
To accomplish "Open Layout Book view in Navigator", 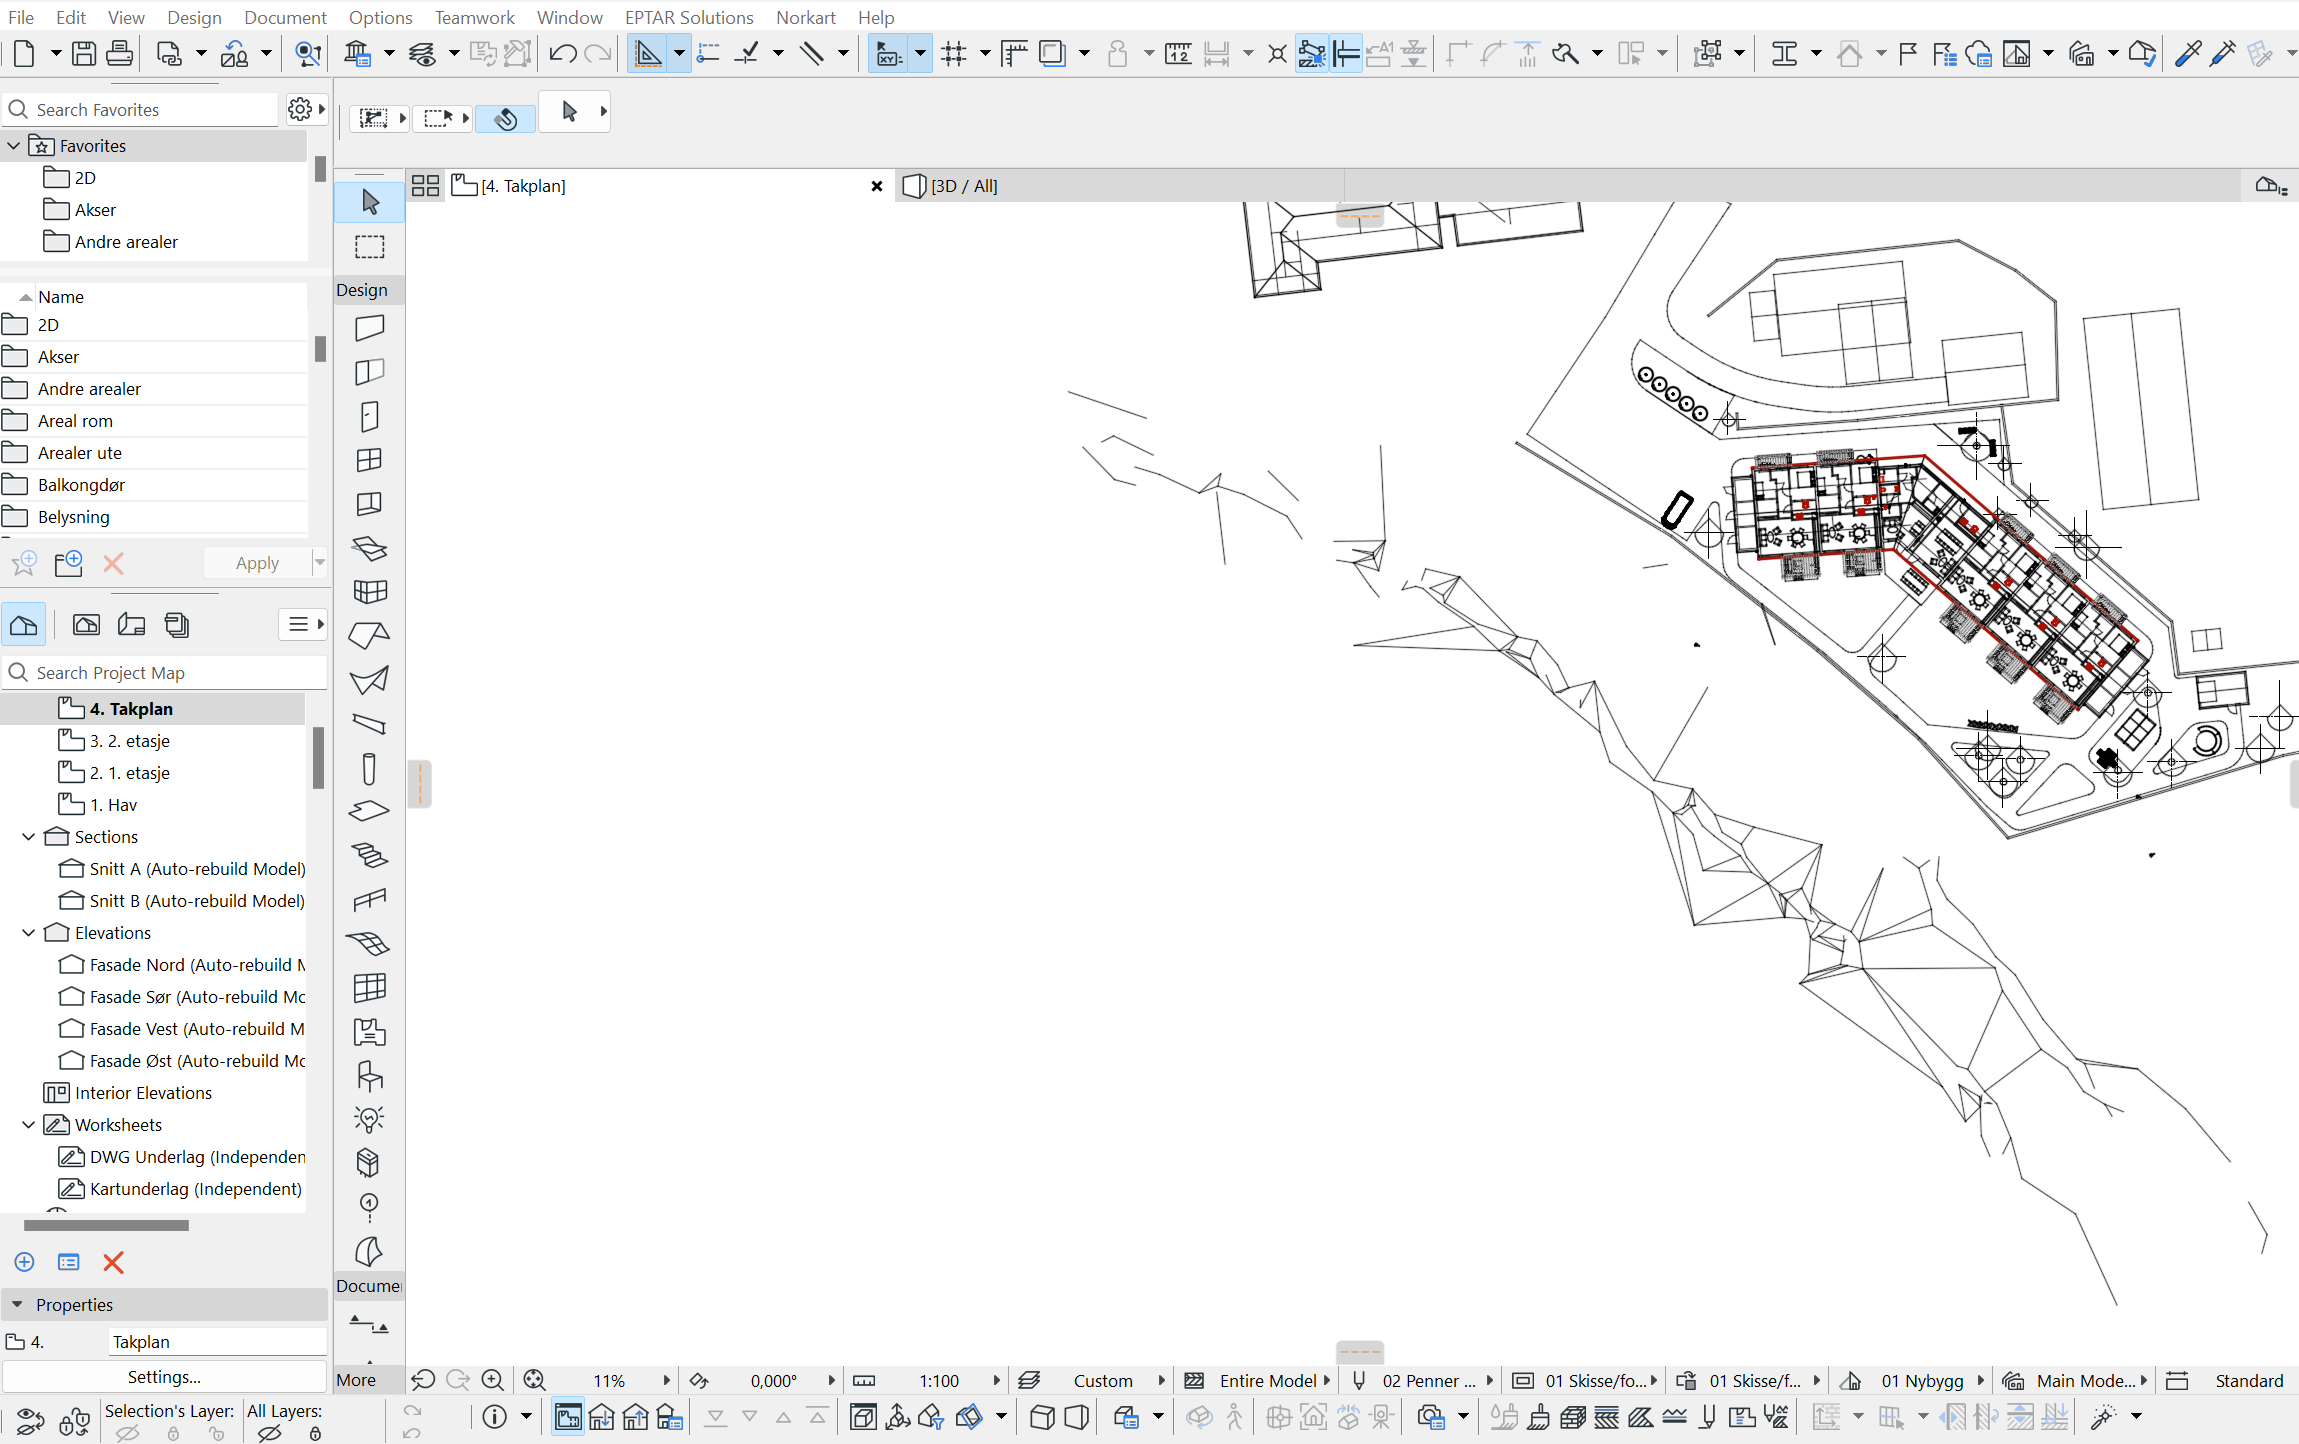I will (x=131, y=625).
